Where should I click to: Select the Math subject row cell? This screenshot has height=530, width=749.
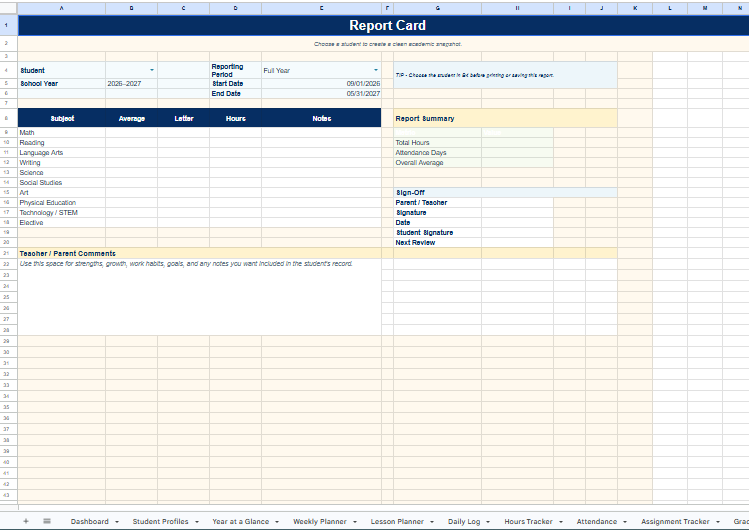click(62, 132)
